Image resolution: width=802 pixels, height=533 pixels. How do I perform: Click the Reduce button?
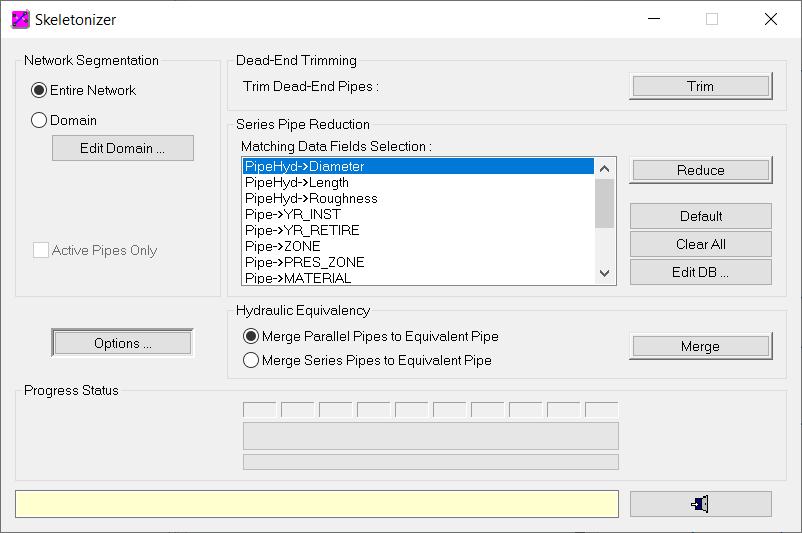tap(701, 170)
